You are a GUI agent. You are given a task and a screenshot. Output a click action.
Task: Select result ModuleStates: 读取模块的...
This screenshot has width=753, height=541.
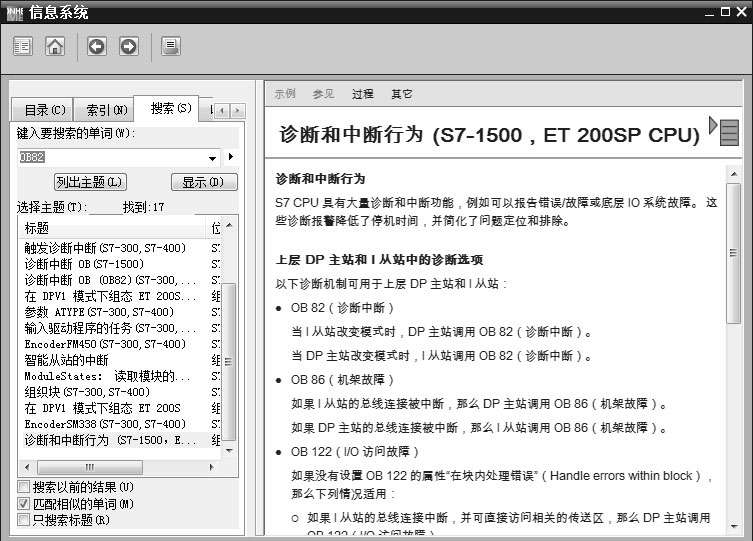[x=107, y=376]
